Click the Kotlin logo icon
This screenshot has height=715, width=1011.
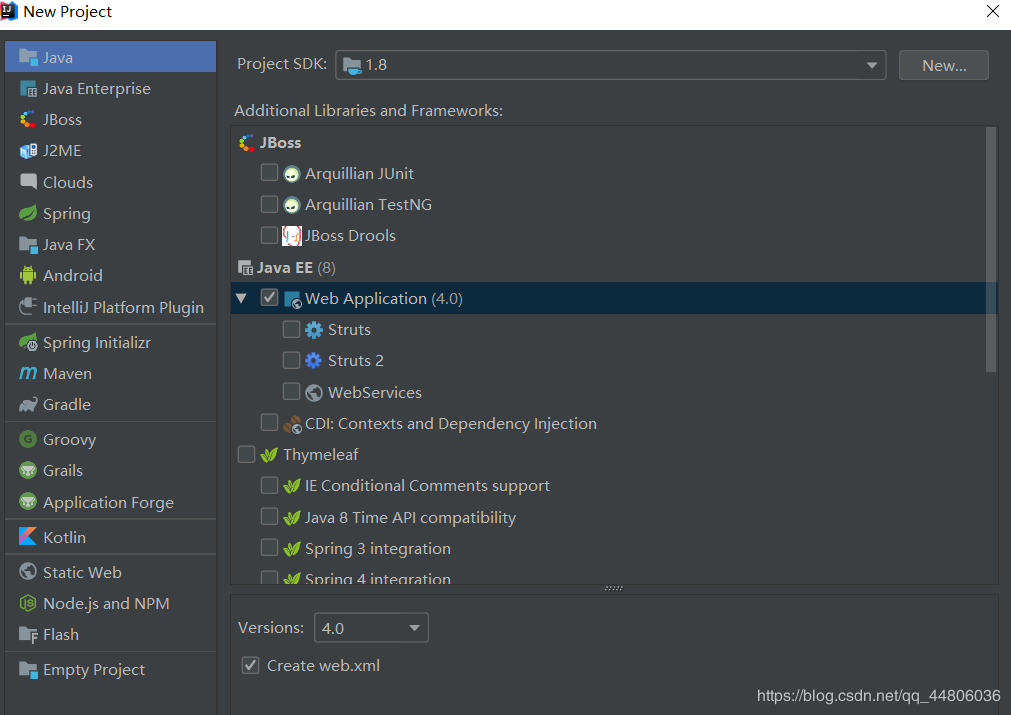(x=27, y=537)
